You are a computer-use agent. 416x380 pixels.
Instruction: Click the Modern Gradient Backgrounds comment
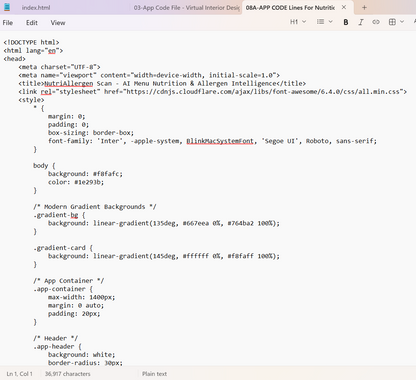coord(95,207)
